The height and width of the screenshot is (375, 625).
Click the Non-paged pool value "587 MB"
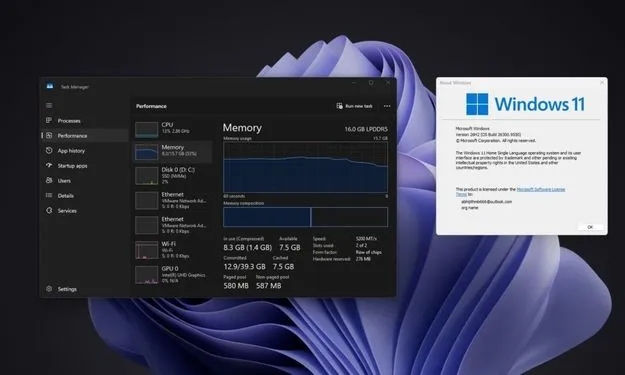(269, 286)
